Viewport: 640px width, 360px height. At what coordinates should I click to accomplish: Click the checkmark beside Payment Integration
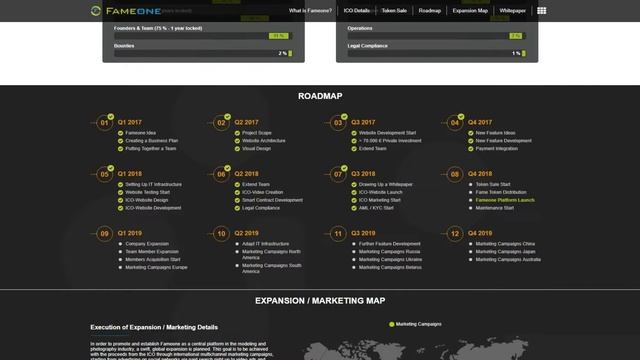point(471,149)
